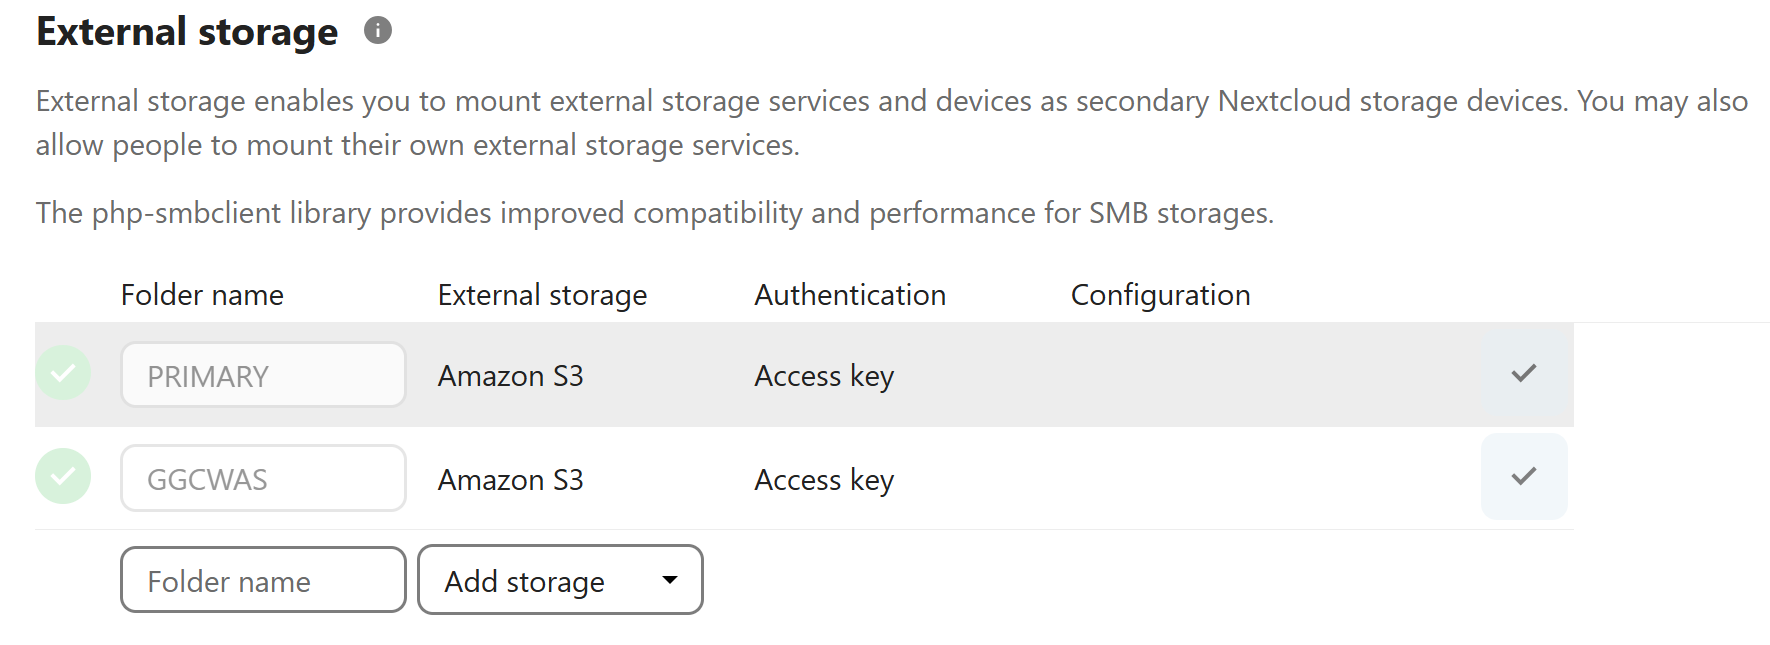Click the empty Folder name input
The width and height of the screenshot is (1770, 645).
click(263, 580)
